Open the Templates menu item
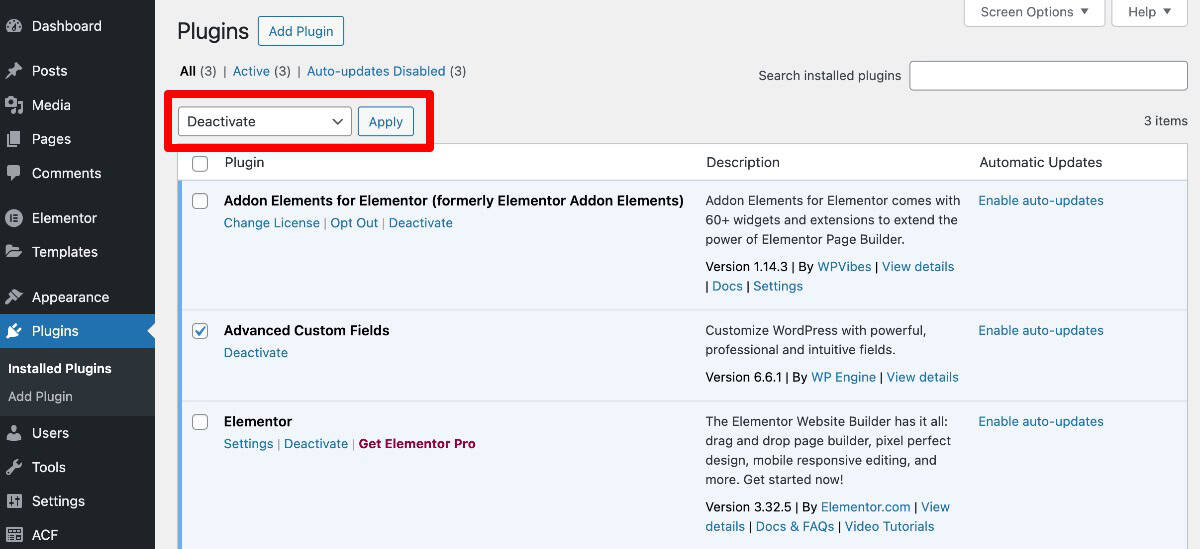The image size is (1200, 549). pos(77,252)
